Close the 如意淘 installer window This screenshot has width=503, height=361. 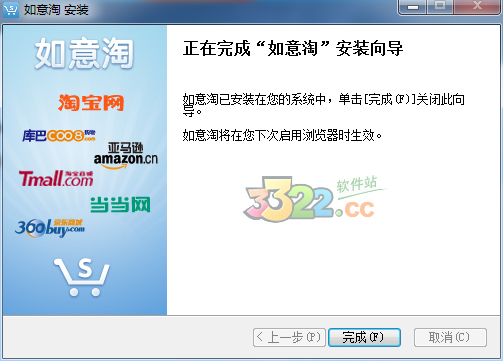[x=477, y=7]
